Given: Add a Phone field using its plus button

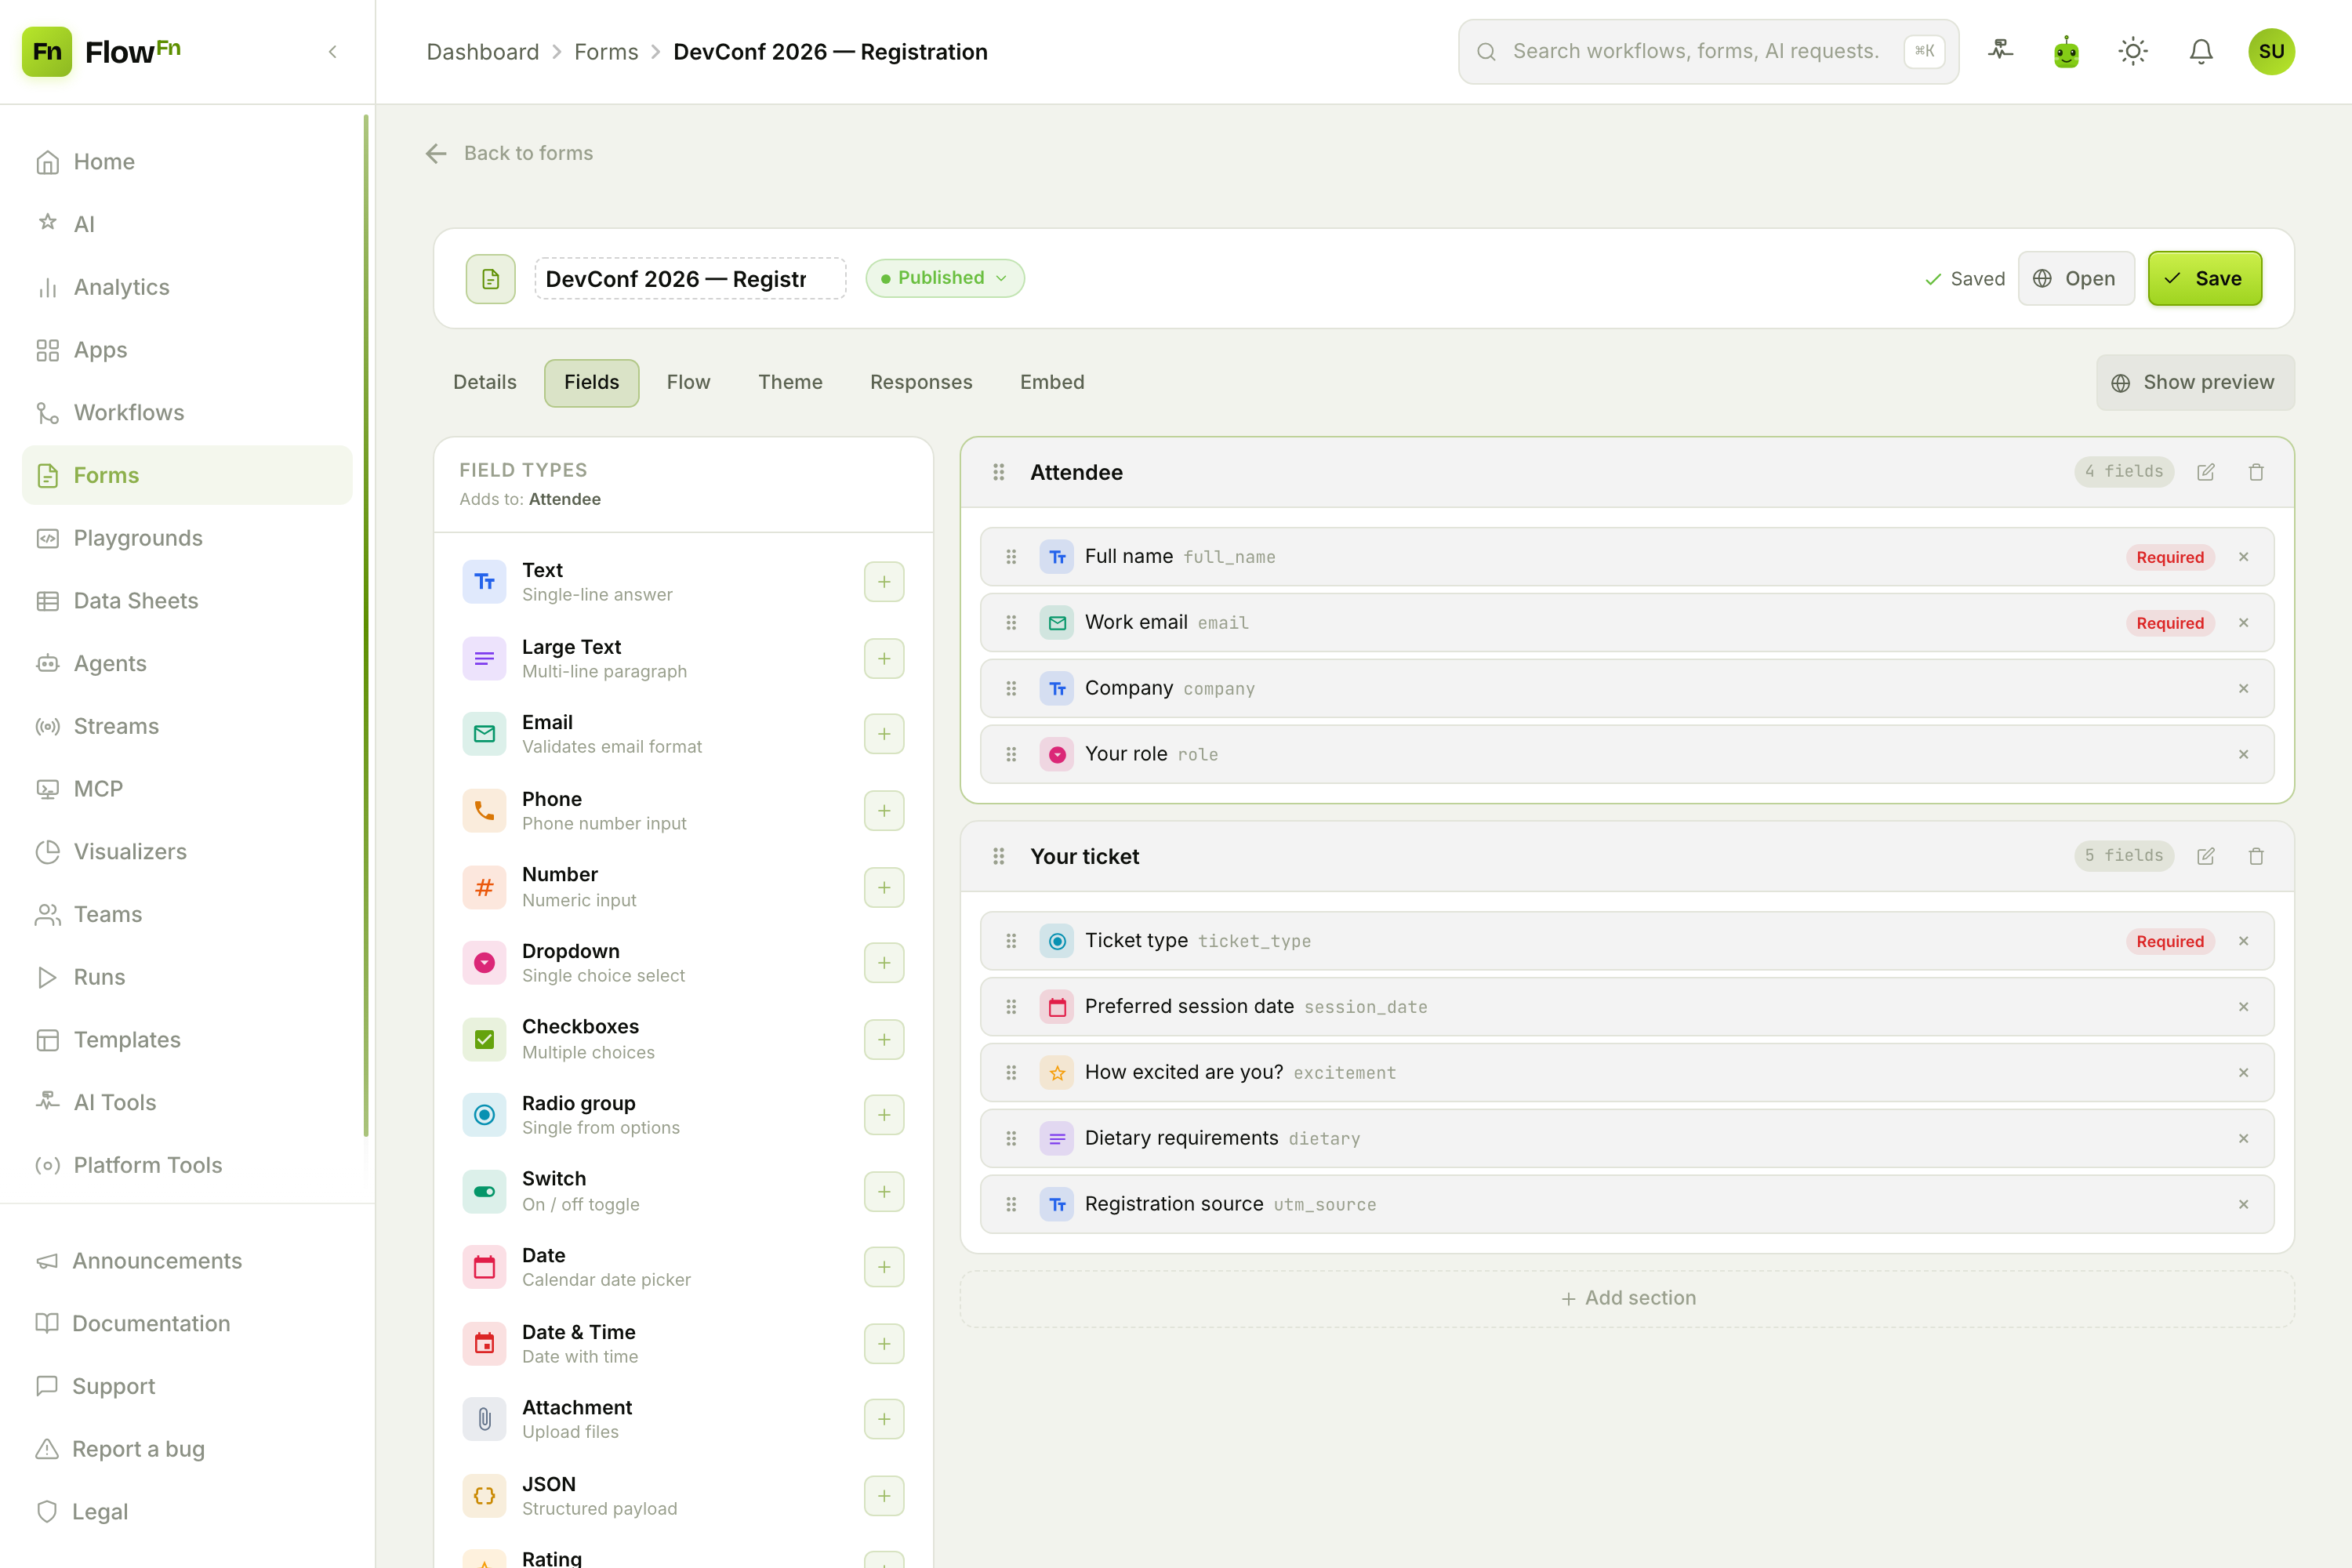Looking at the screenshot, I should (x=884, y=811).
